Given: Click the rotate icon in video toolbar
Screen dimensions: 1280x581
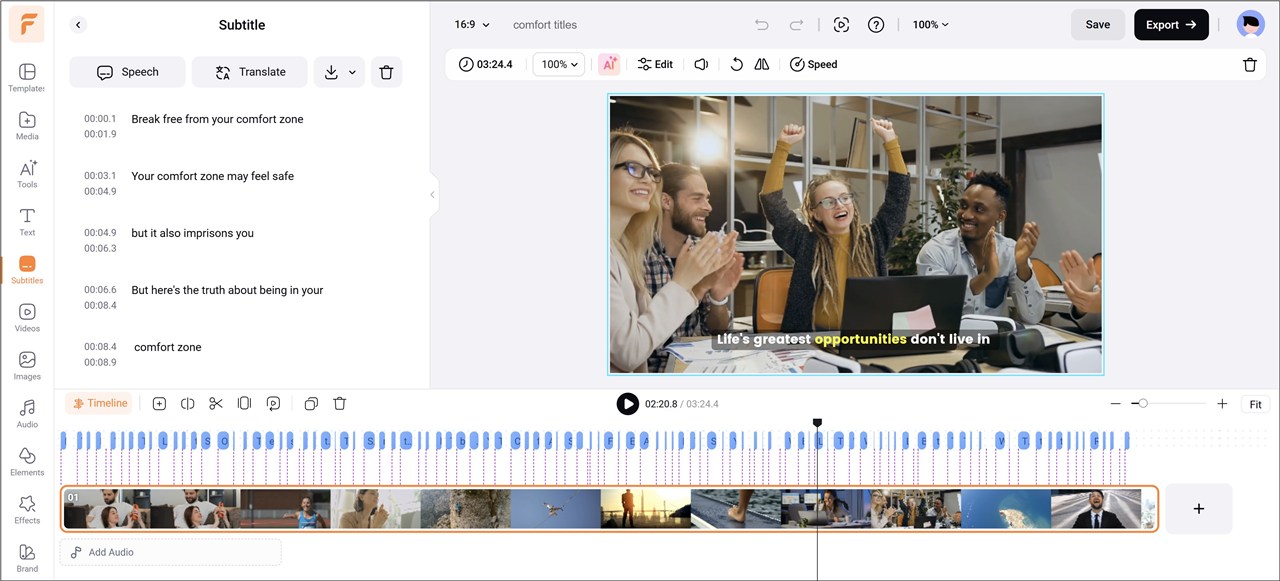Looking at the screenshot, I should pos(736,64).
